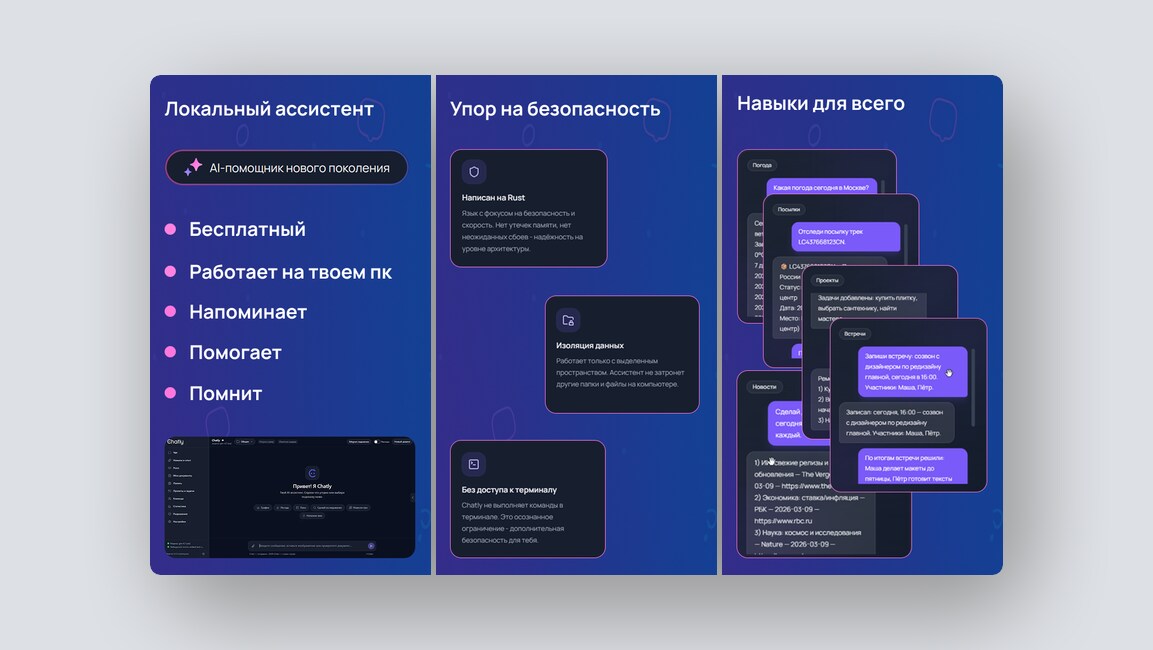Select the Проекты tag on the projects card
The width and height of the screenshot is (1153, 650).
pyautogui.click(x=827, y=280)
